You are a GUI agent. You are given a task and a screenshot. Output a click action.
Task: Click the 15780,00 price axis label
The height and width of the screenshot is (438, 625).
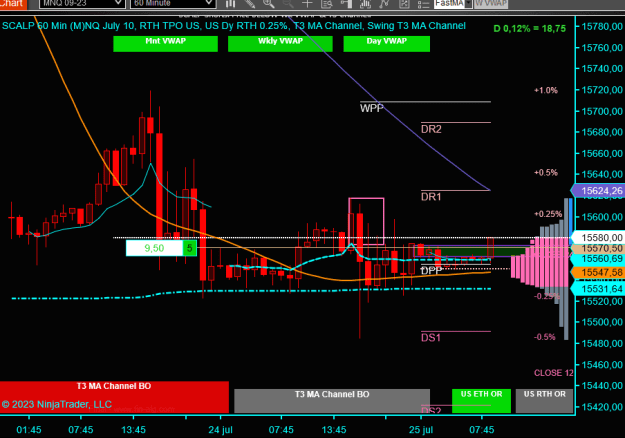602,26
